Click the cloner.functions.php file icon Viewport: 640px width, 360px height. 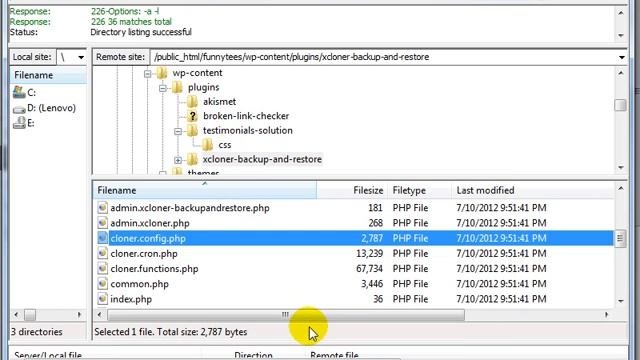(102, 269)
